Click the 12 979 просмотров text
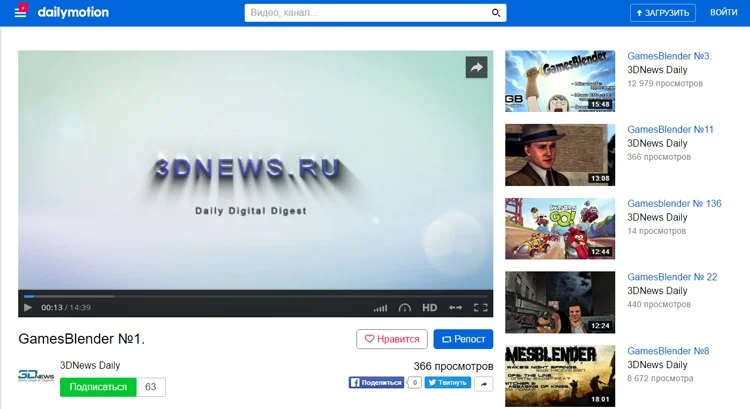This screenshot has height=409, width=750. pyautogui.click(x=665, y=83)
